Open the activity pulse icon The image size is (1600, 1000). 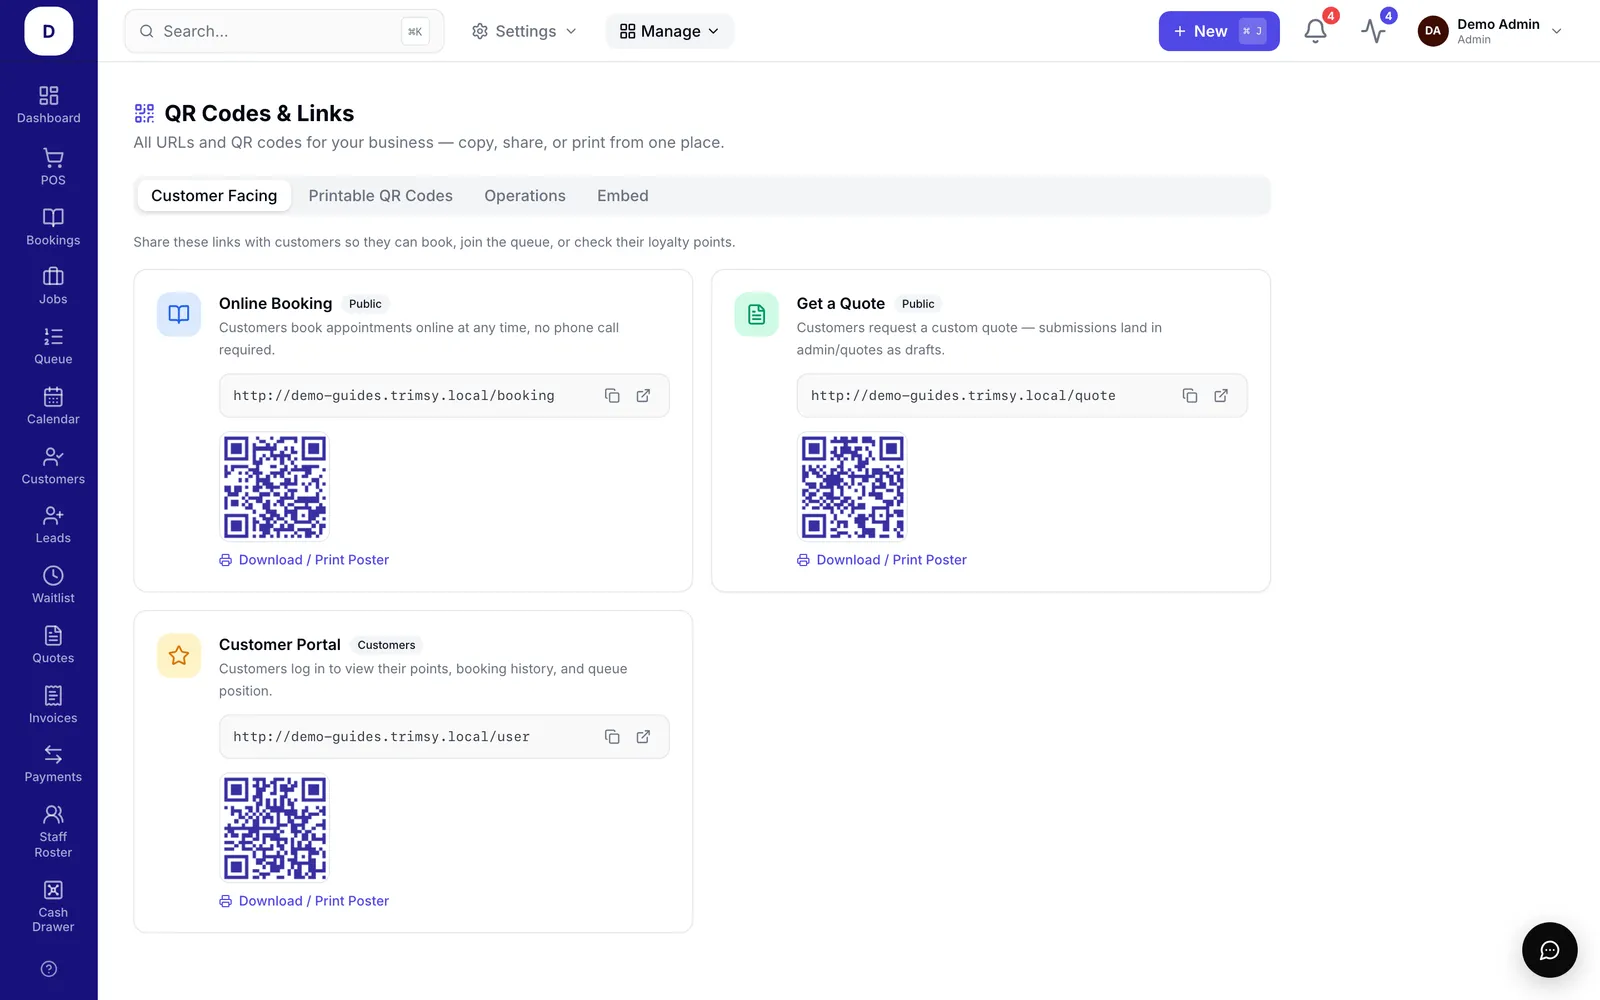[x=1374, y=31]
